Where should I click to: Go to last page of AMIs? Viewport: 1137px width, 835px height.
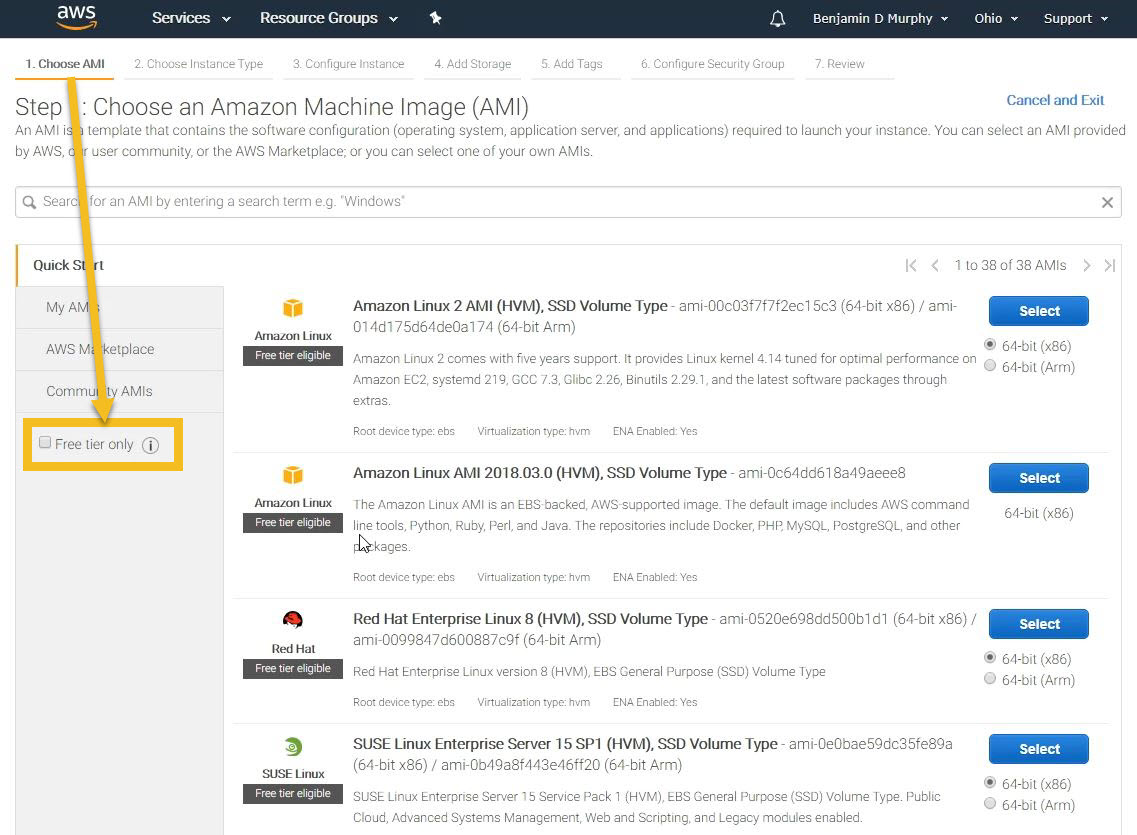click(1109, 265)
